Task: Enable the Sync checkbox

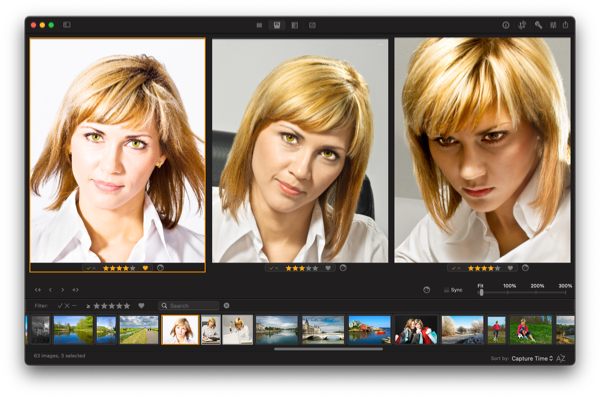Action: pyautogui.click(x=446, y=290)
